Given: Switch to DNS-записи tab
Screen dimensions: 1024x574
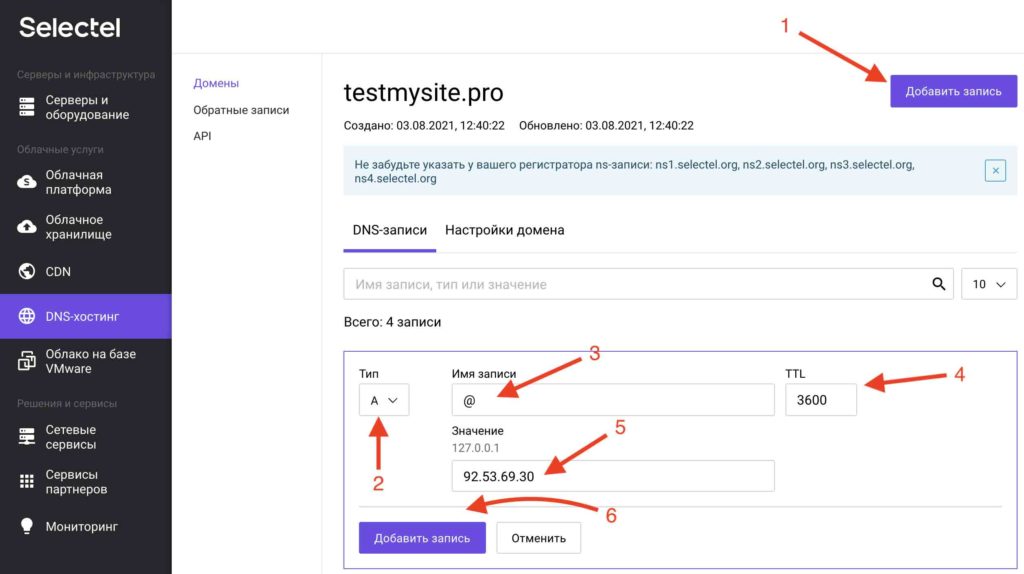Looking at the screenshot, I should (x=389, y=230).
